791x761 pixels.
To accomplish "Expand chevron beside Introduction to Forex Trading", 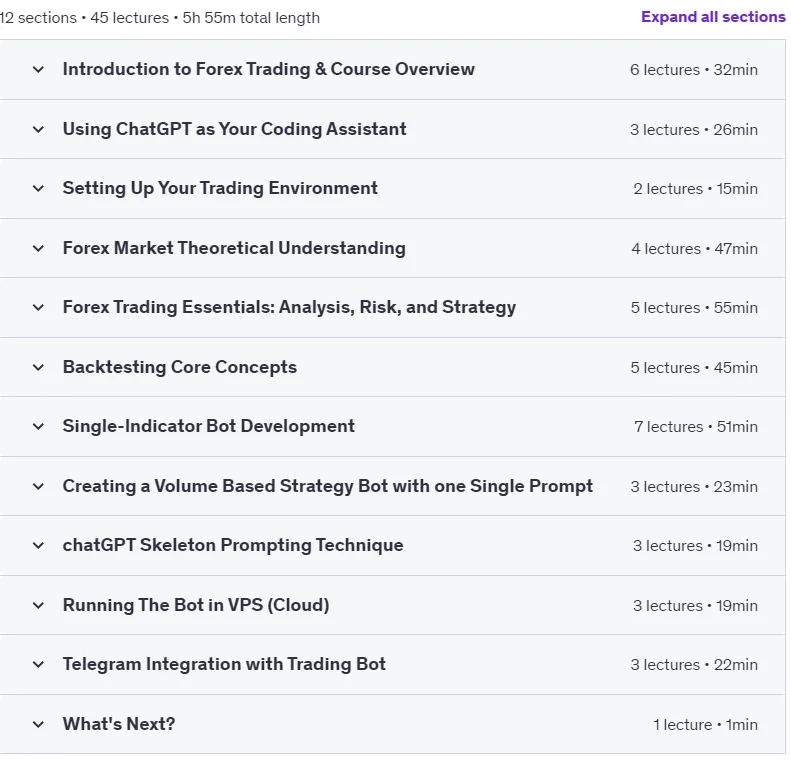I will [x=38, y=70].
